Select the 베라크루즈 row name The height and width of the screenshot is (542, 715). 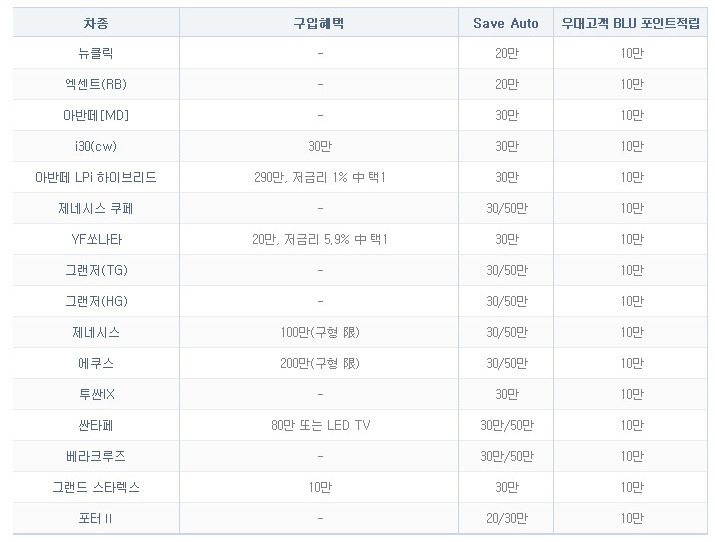pos(96,456)
